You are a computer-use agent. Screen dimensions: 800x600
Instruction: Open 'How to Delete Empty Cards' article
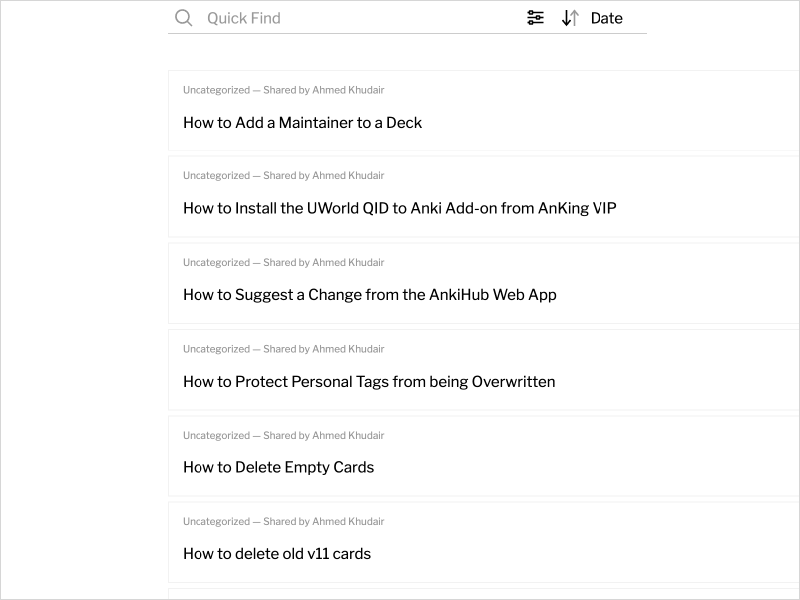[x=278, y=468]
